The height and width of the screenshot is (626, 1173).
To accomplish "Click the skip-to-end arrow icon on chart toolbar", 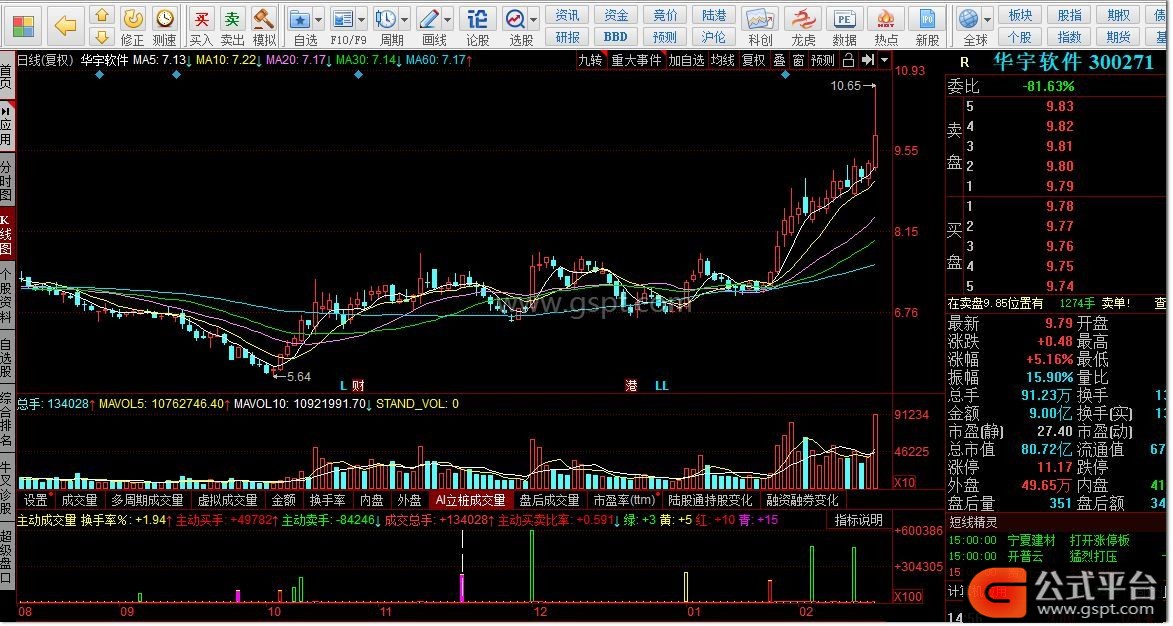I will tap(868, 60).
